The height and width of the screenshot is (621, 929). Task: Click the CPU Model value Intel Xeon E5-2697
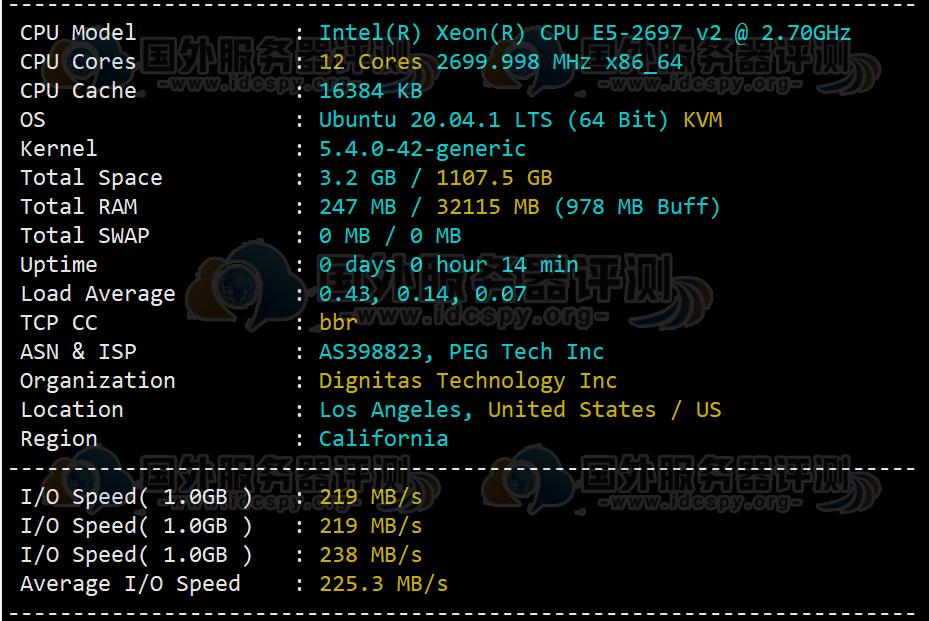(x=585, y=33)
